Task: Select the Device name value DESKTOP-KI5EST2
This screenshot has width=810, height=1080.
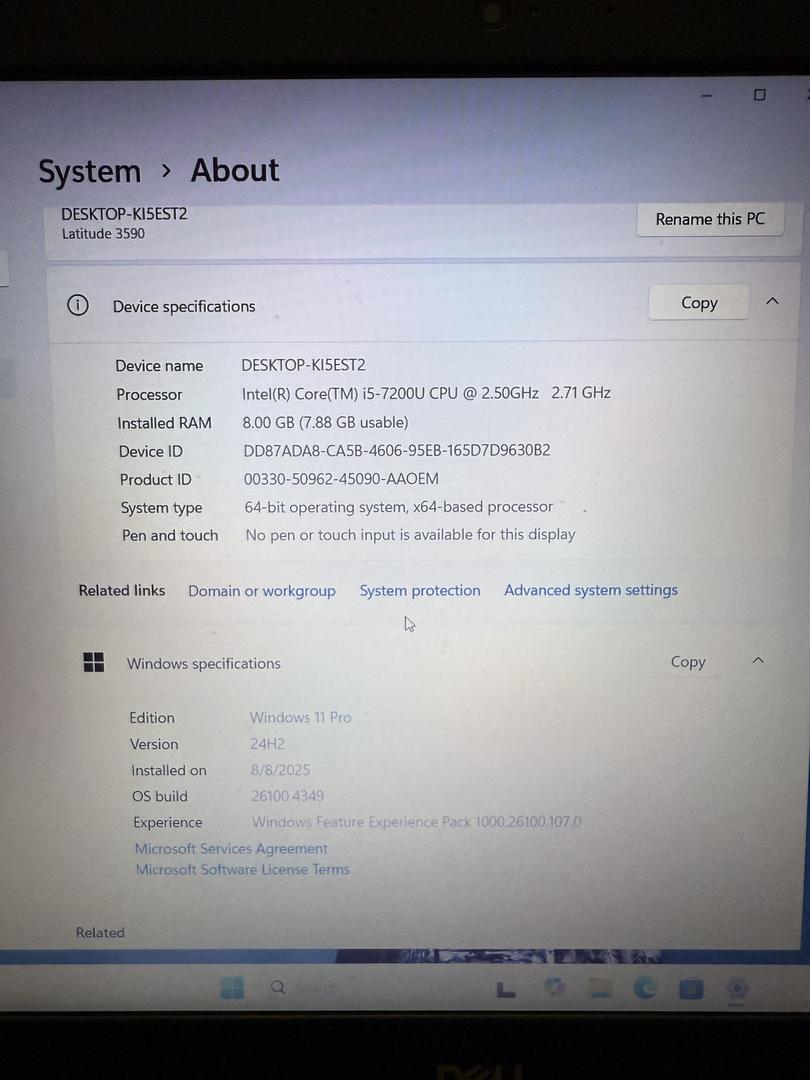Action: tap(303, 365)
